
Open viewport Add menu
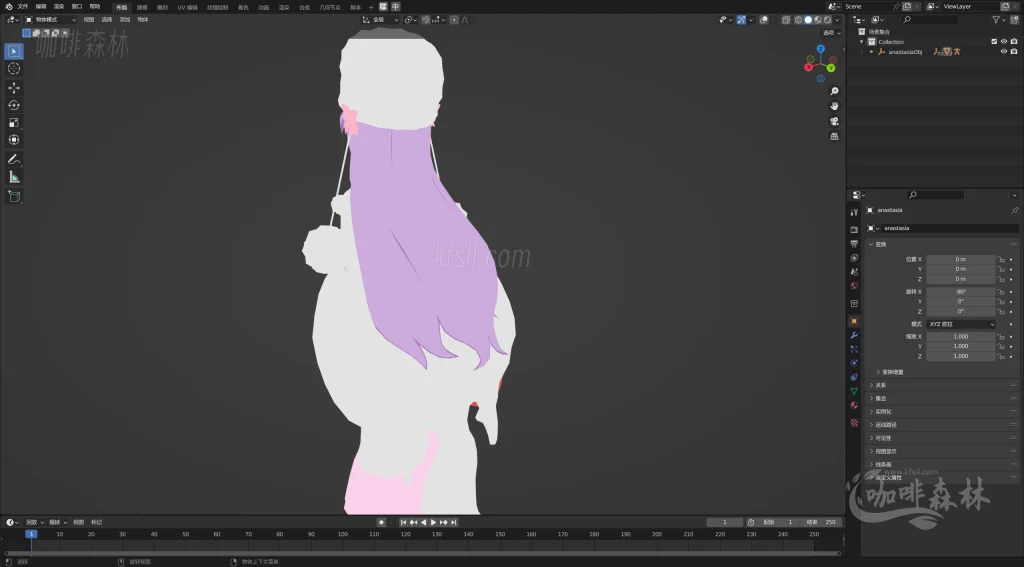click(x=124, y=20)
